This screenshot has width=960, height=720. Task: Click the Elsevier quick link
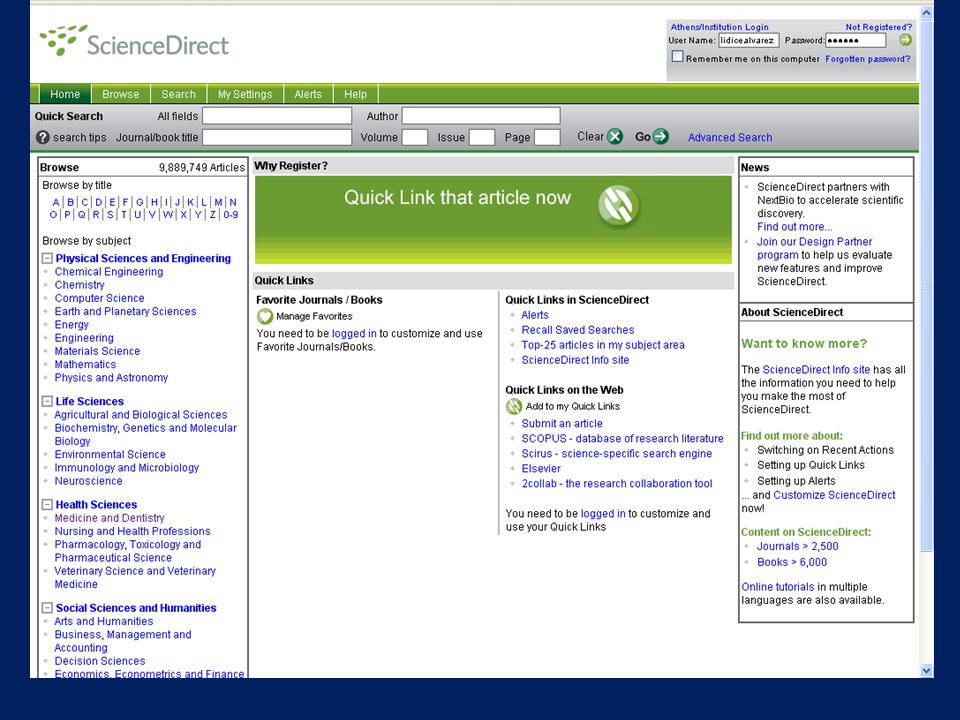pos(541,469)
